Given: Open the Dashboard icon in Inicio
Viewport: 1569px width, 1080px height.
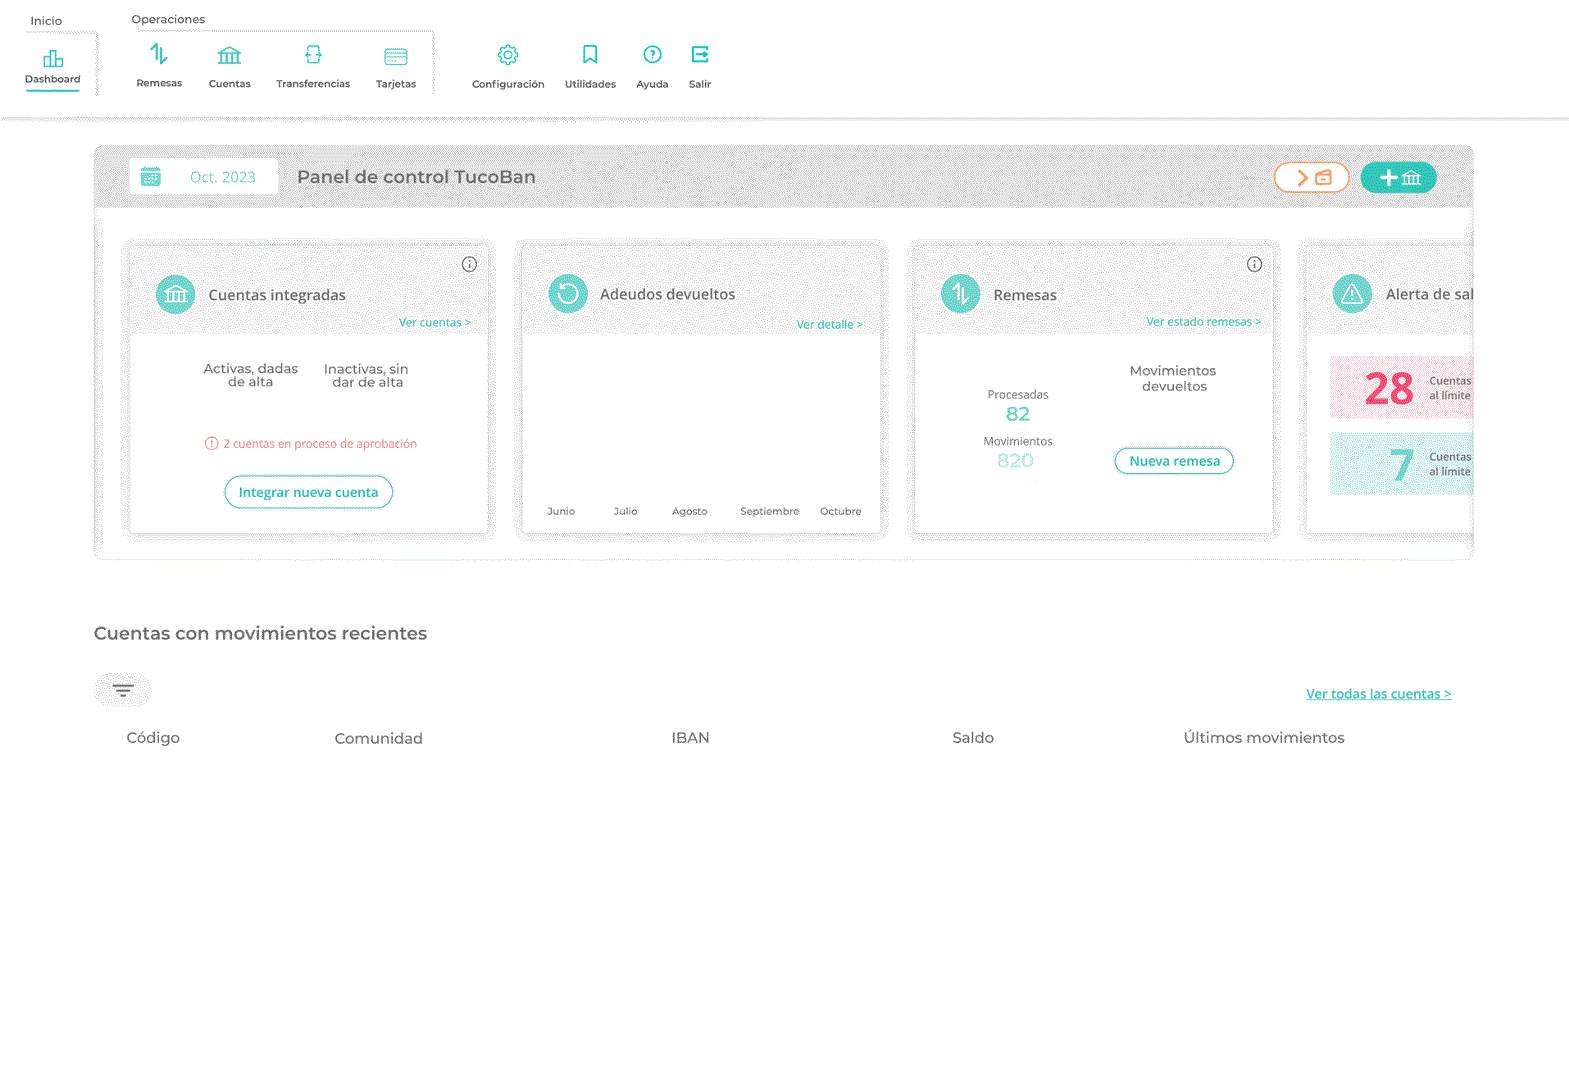Looking at the screenshot, I should click(53, 59).
